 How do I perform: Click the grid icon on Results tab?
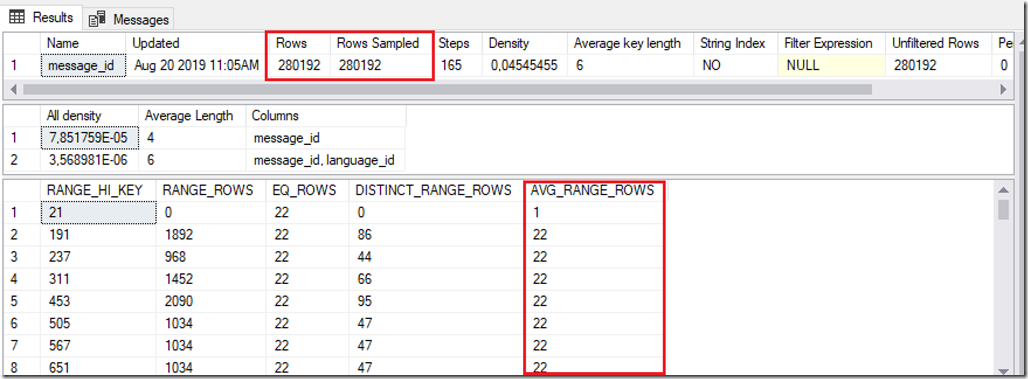pyautogui.click(x=18, y=16)
